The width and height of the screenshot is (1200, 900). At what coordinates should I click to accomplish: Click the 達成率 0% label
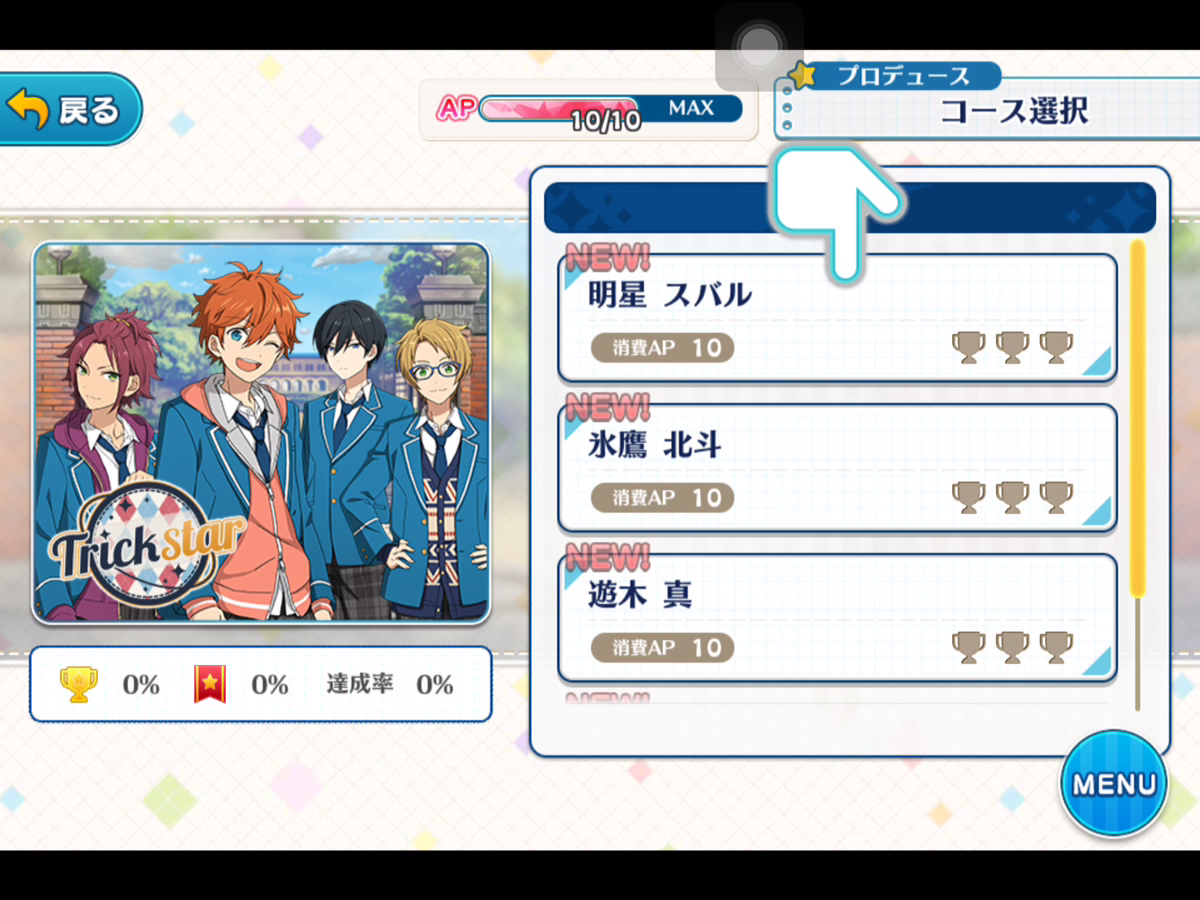coord(389,684)
